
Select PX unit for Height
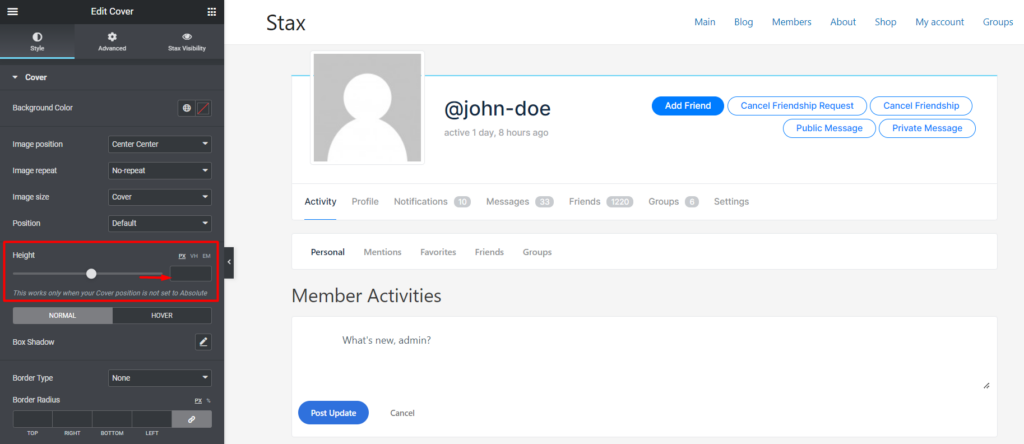[x=182, y=255]
